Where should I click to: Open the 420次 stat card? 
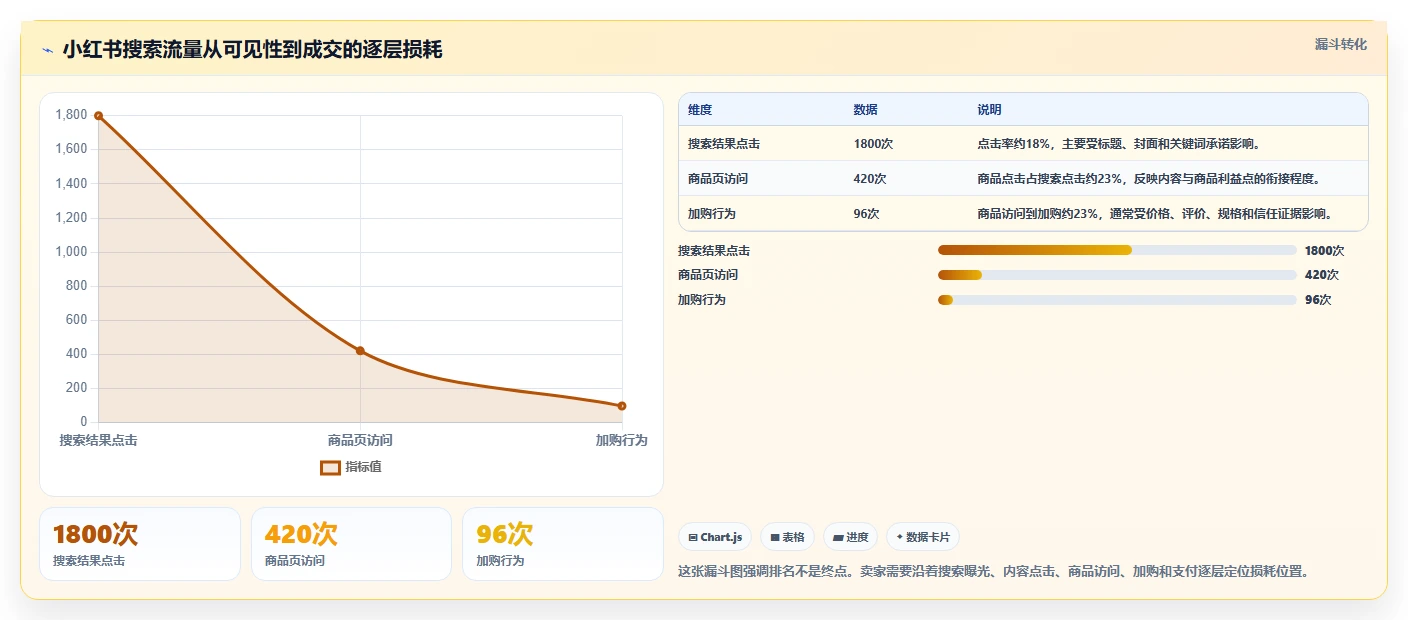351,544
